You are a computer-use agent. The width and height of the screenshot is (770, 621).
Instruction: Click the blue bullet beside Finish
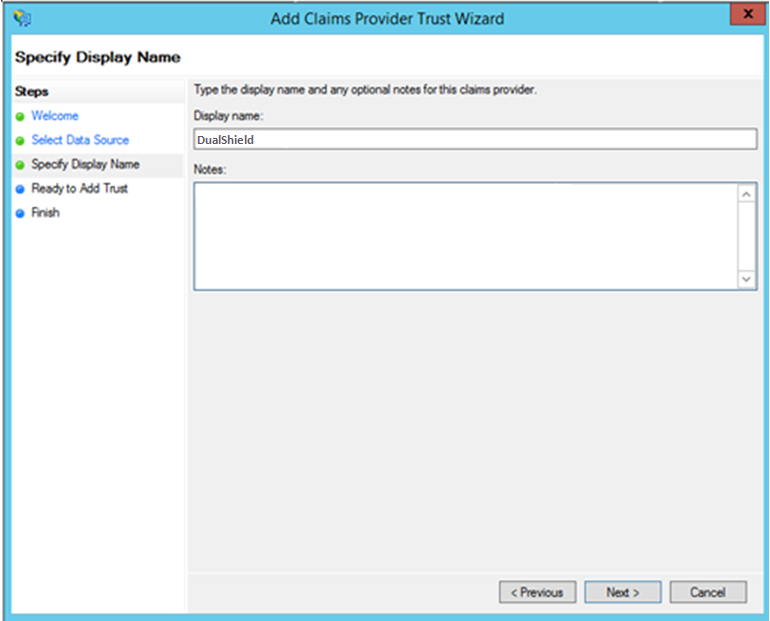click(x=19, y=213)
